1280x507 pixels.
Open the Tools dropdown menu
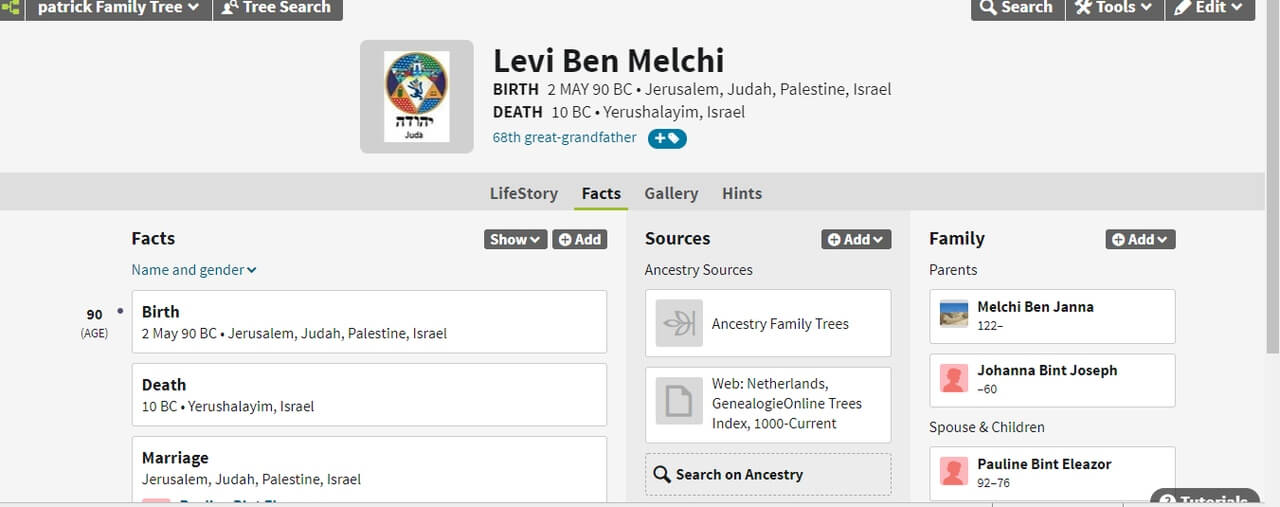[x=1113, y=8]
